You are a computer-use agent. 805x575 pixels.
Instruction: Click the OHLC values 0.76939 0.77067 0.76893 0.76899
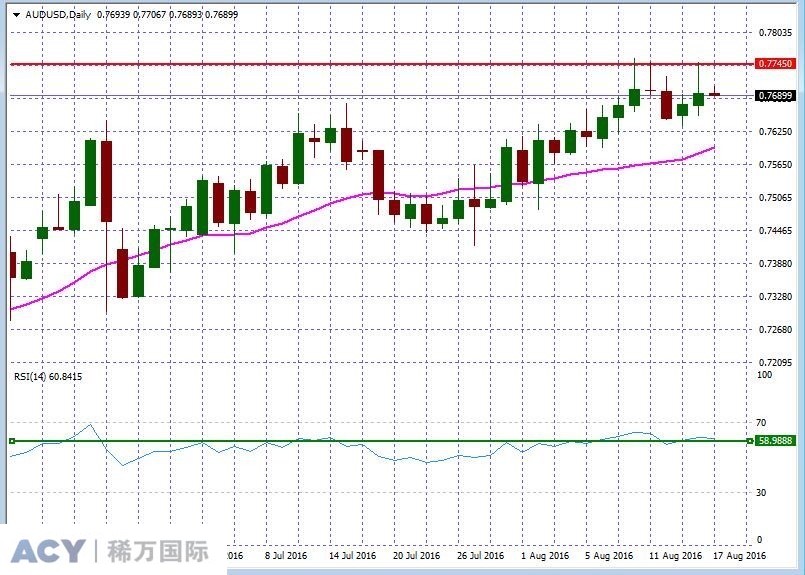coord(167,14)
